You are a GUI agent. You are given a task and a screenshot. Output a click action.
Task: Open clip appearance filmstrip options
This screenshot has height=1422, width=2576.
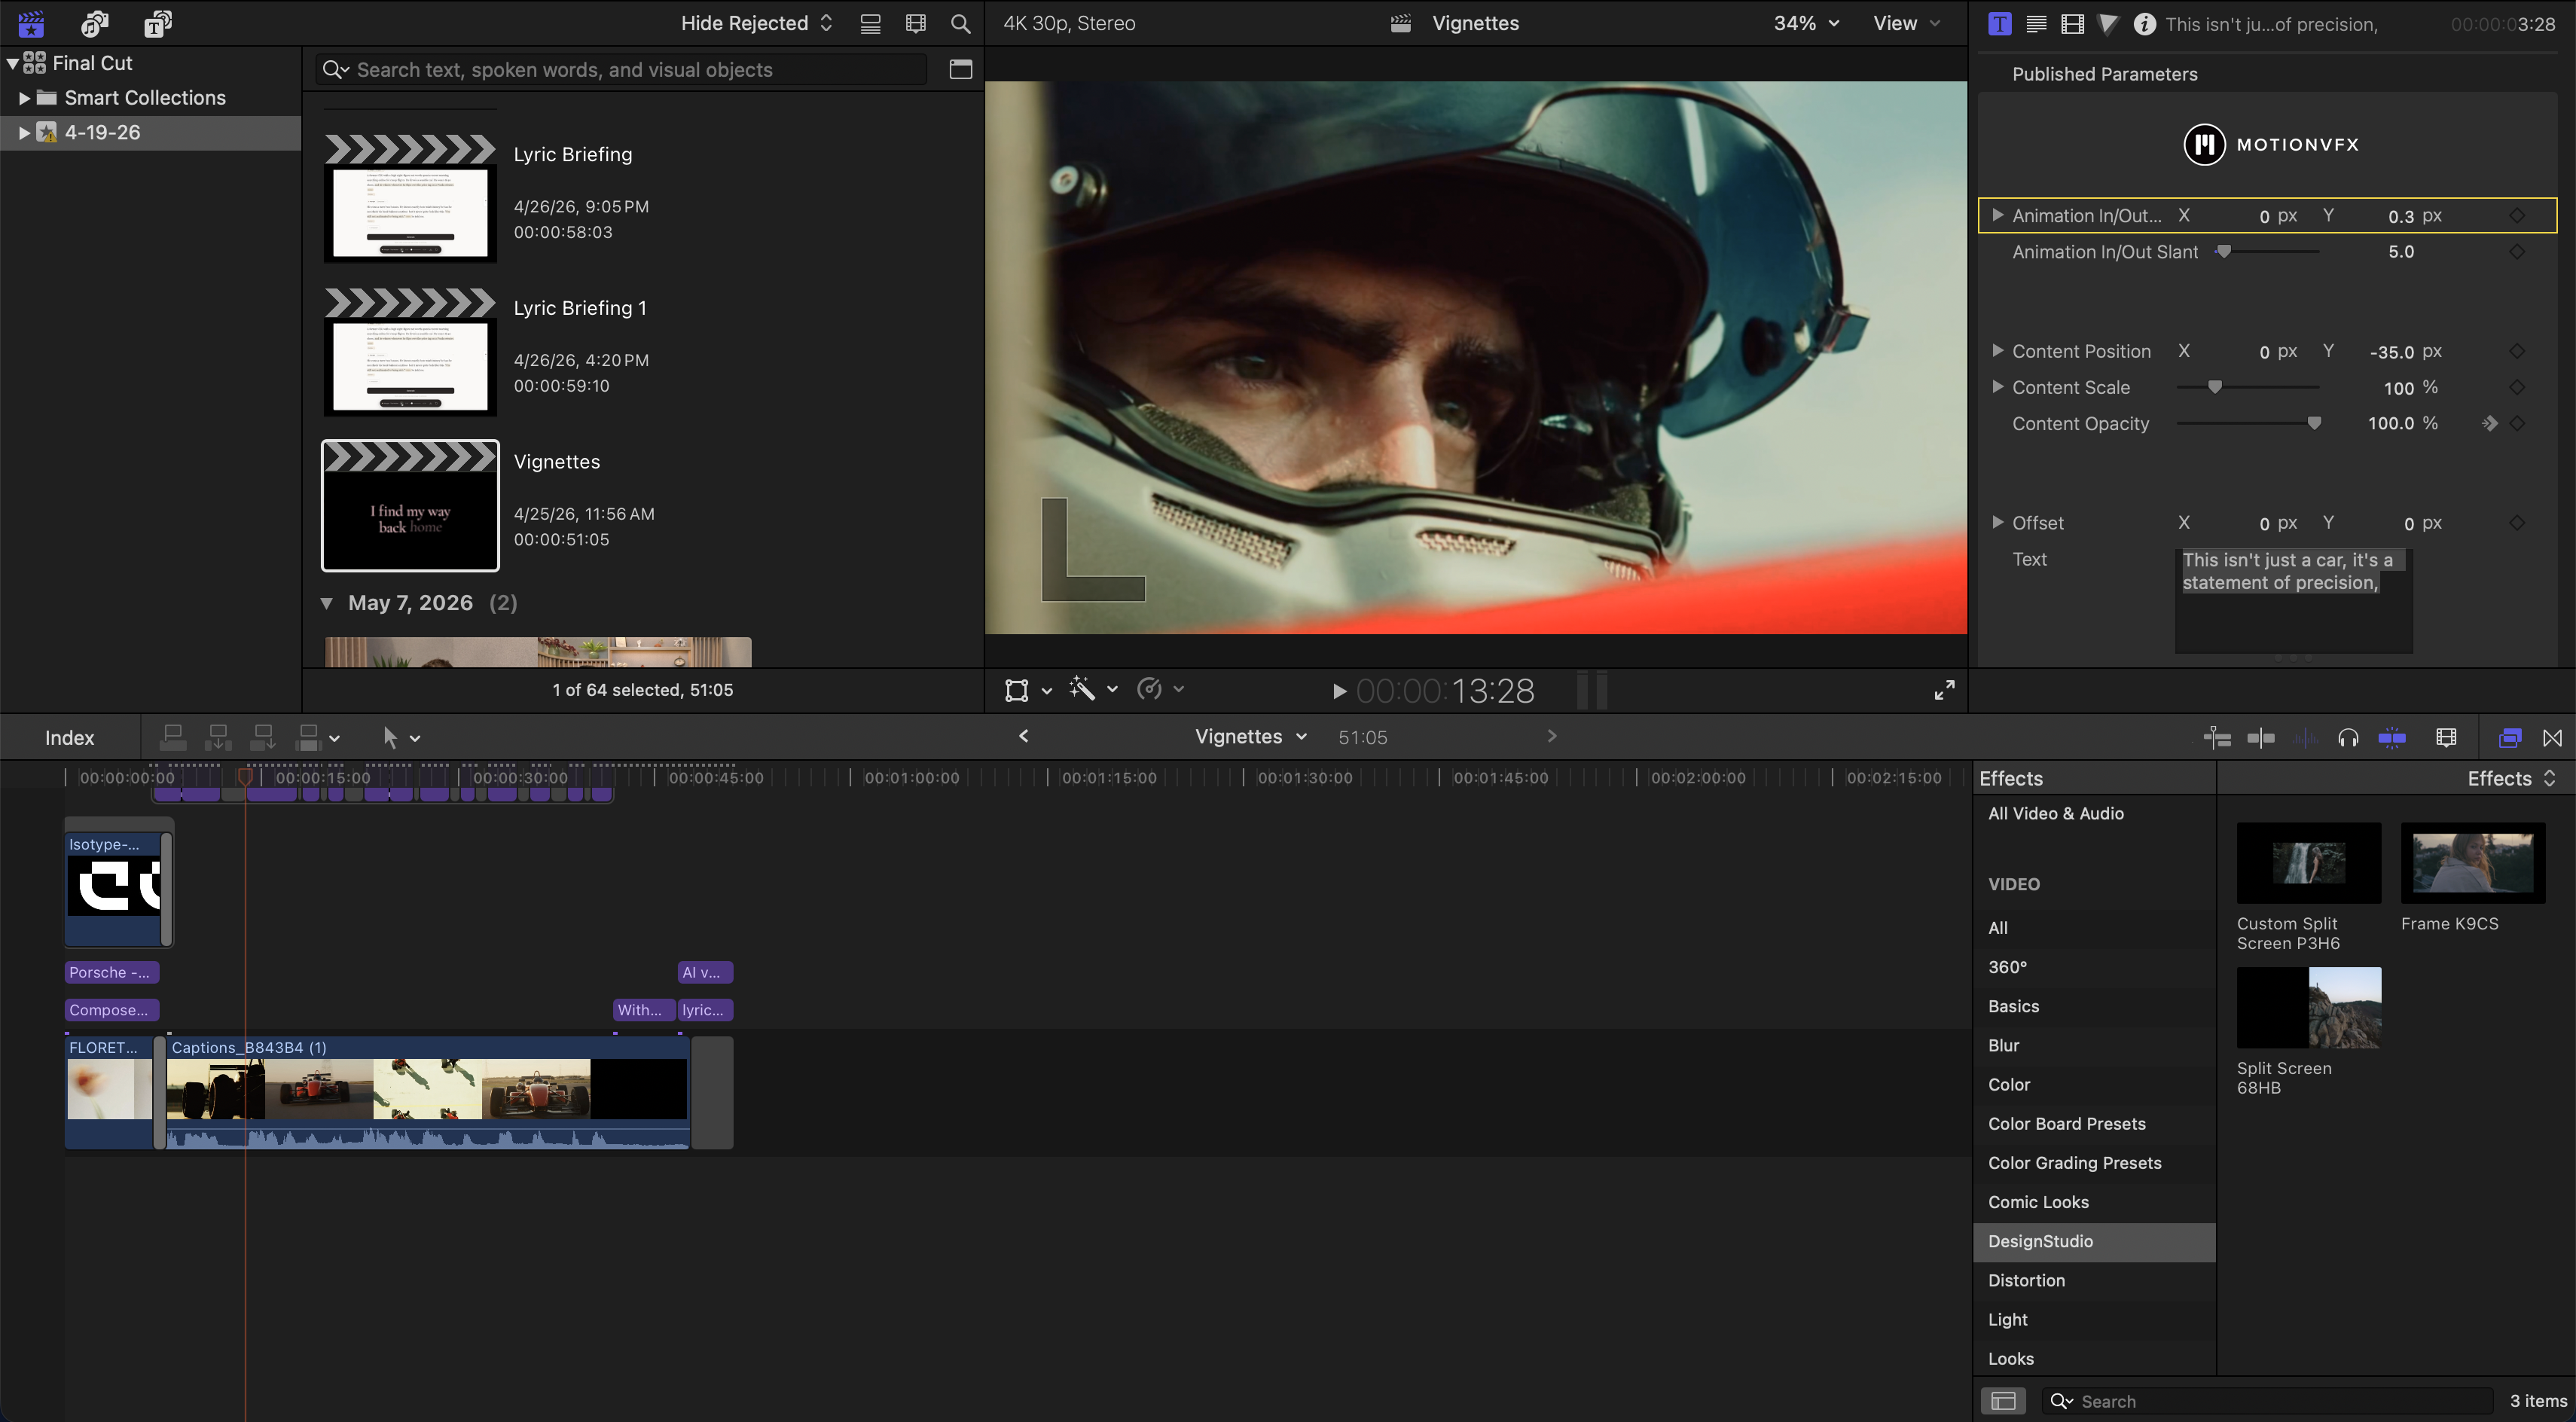[x=915, y=23]
